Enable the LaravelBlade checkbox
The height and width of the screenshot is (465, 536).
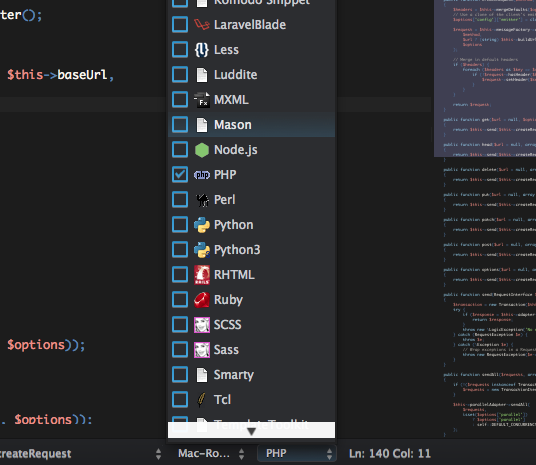pyautogui.click(x=180, y=25)
